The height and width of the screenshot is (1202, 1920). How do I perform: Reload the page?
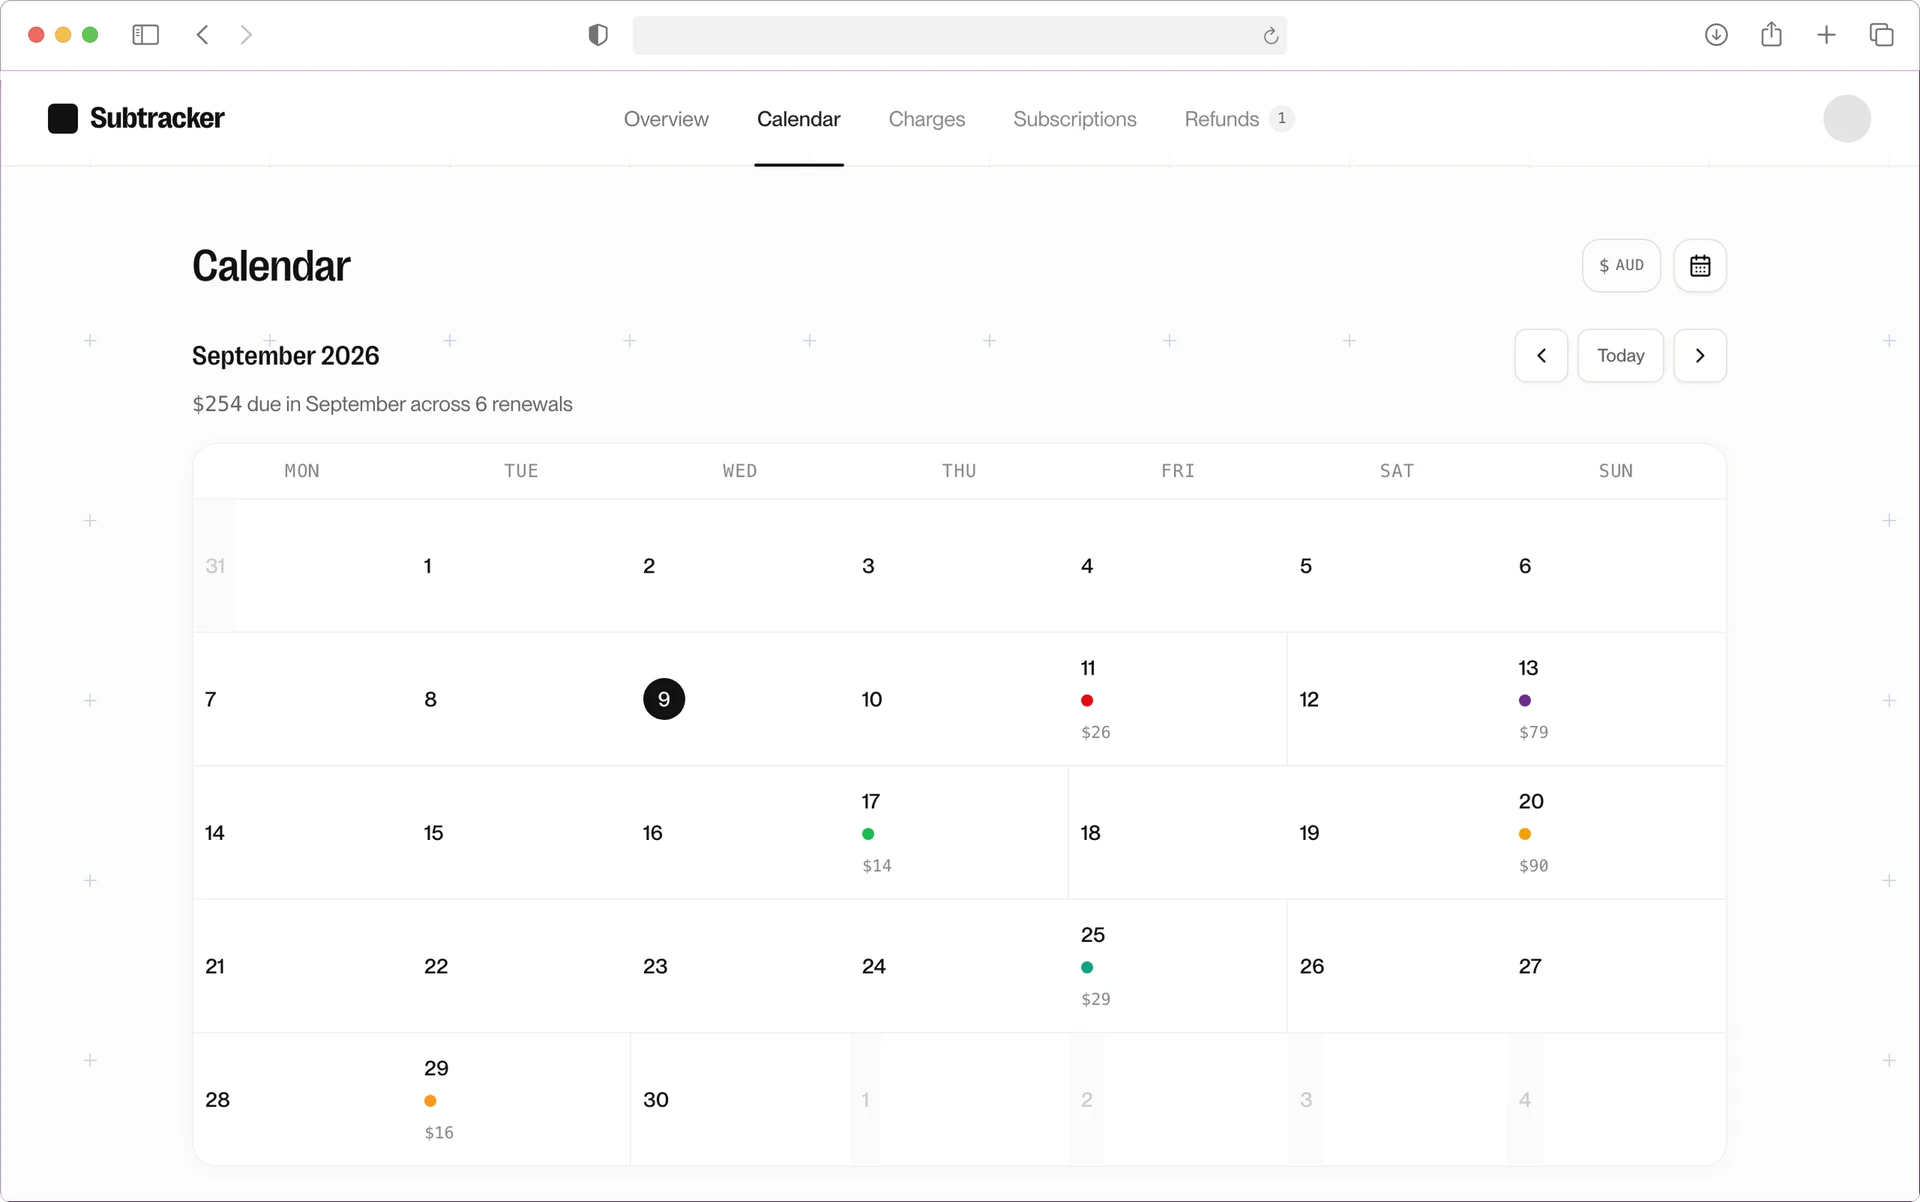click(x=1270, y=36)
